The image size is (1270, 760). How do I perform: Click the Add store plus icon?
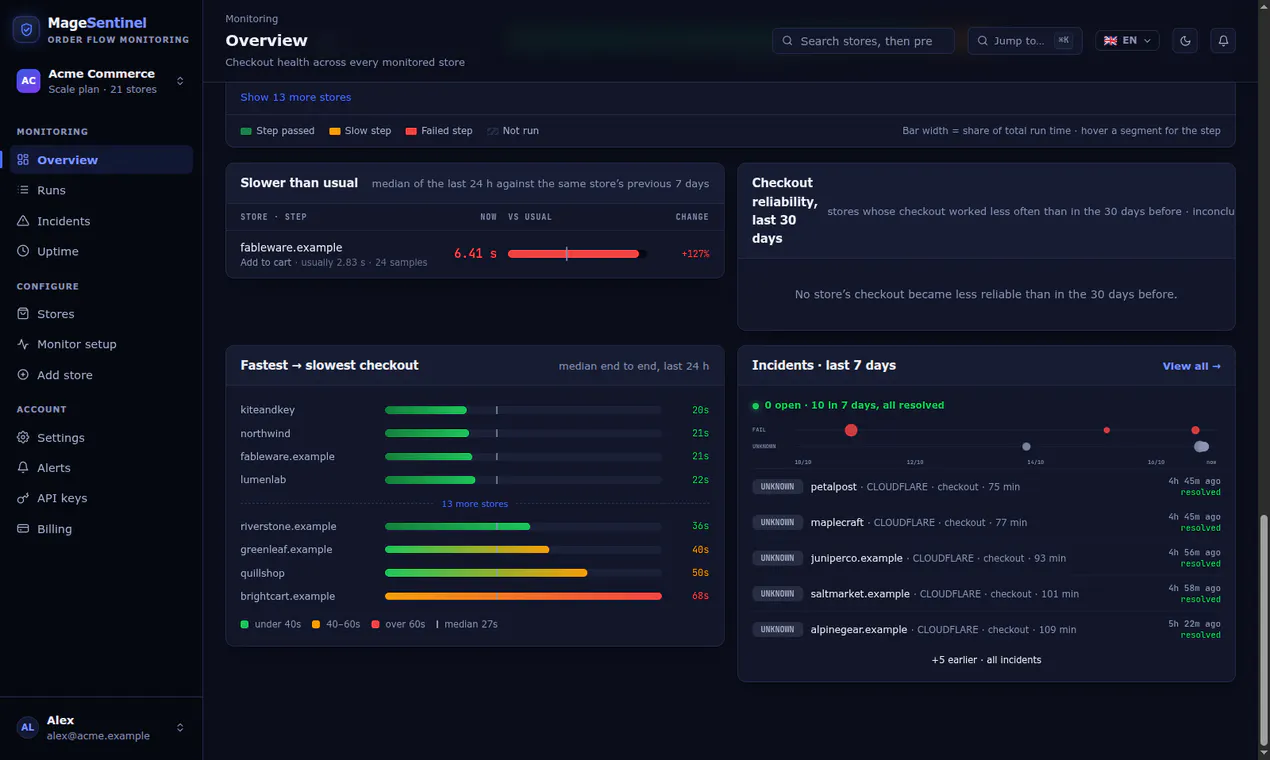23,375
